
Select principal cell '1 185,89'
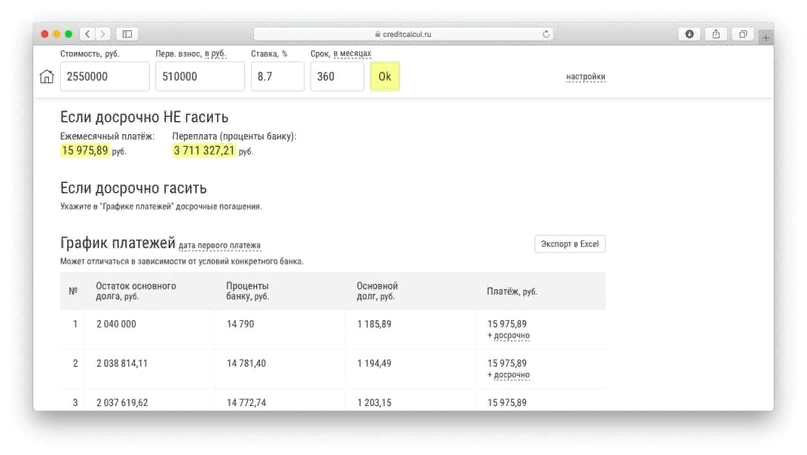coord(374,324)
